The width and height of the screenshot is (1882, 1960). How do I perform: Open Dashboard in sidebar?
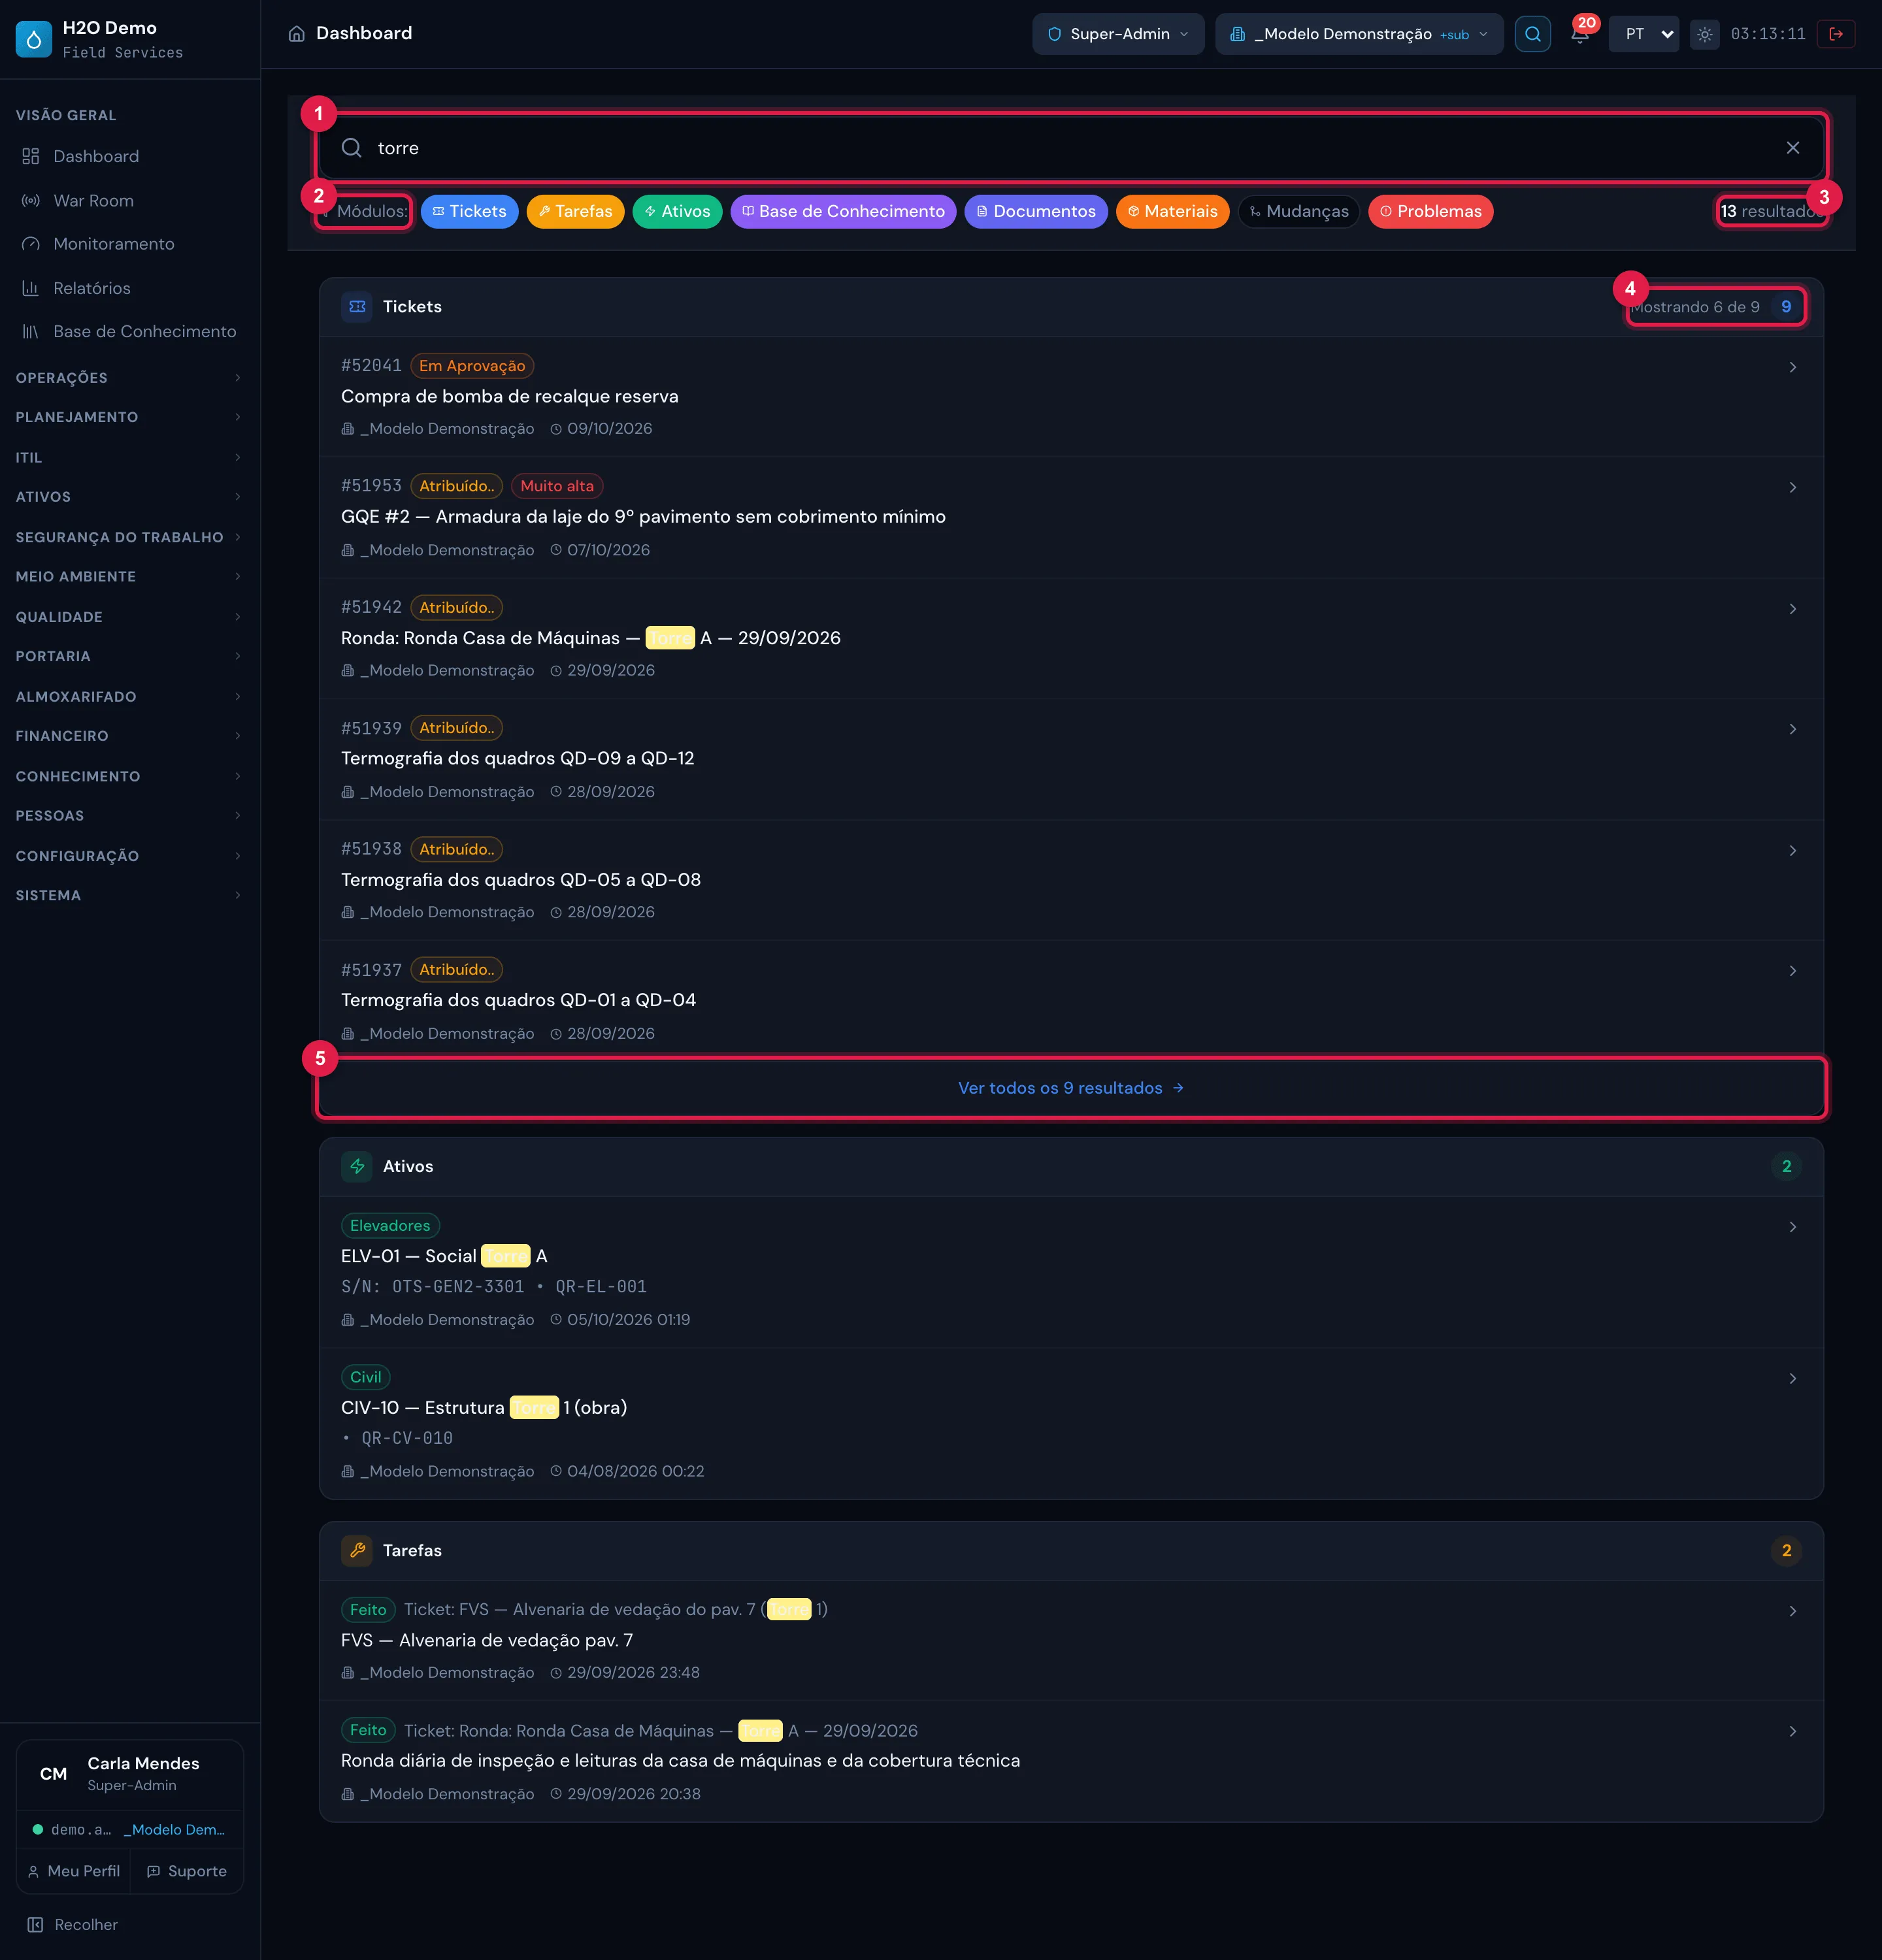(130, 156)
